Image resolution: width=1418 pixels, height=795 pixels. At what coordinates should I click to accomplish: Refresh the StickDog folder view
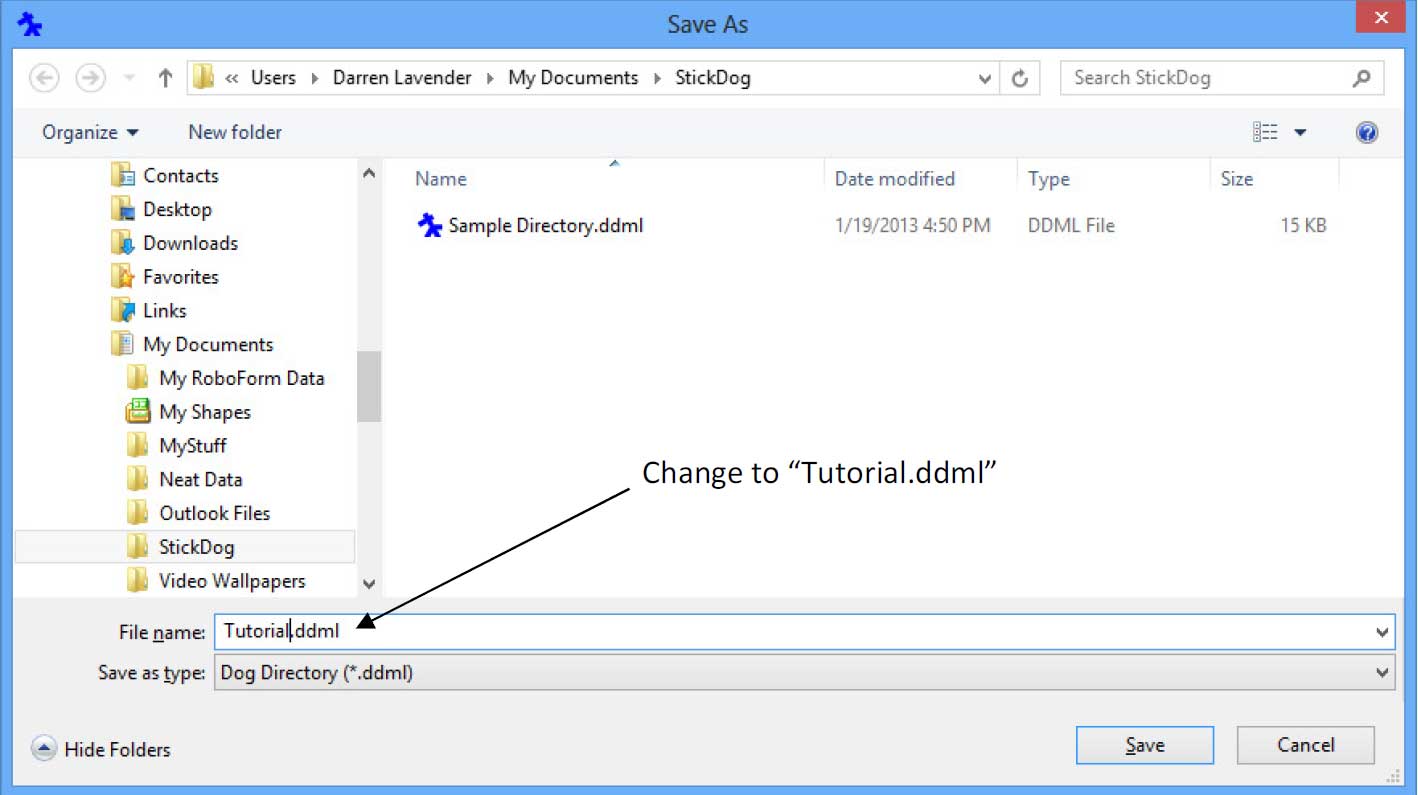[1021, 77]
